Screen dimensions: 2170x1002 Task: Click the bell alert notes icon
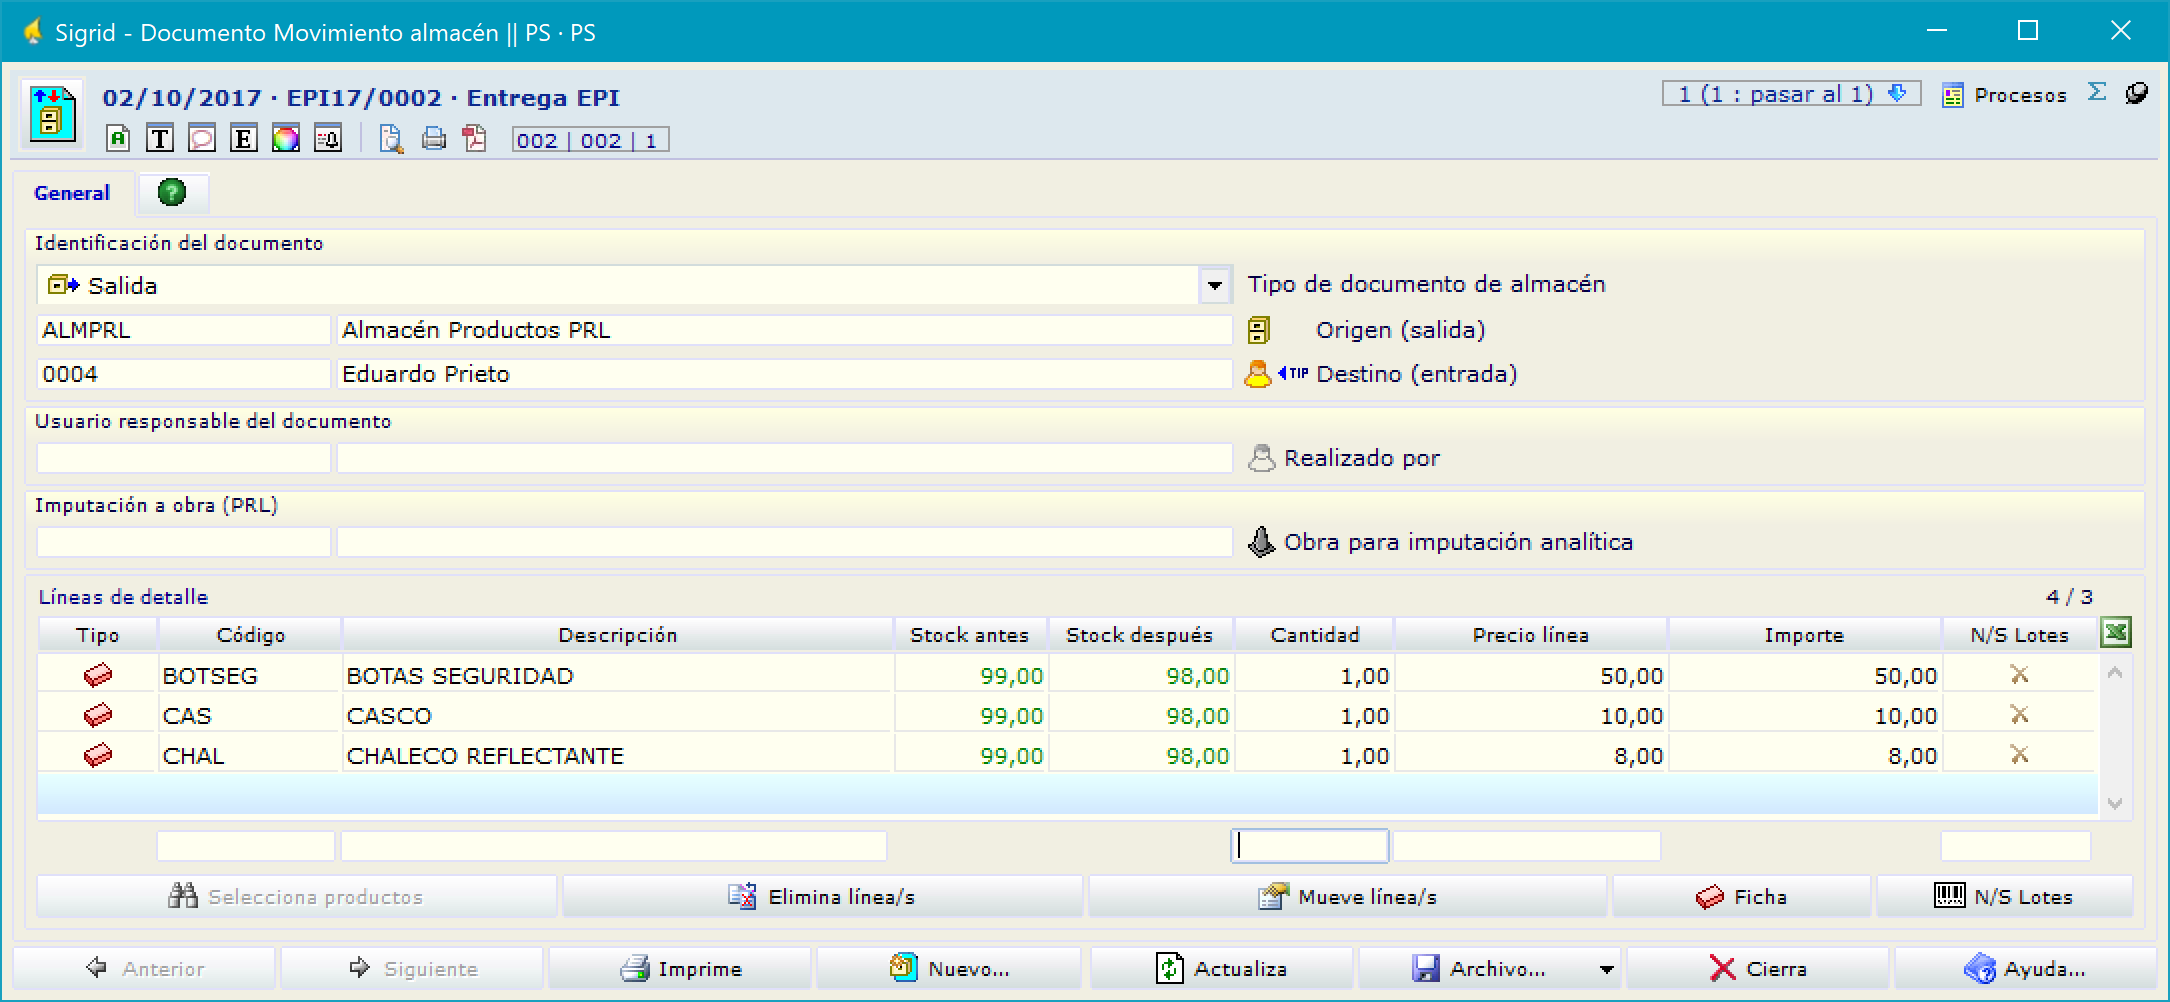click(x=328, y=138)
